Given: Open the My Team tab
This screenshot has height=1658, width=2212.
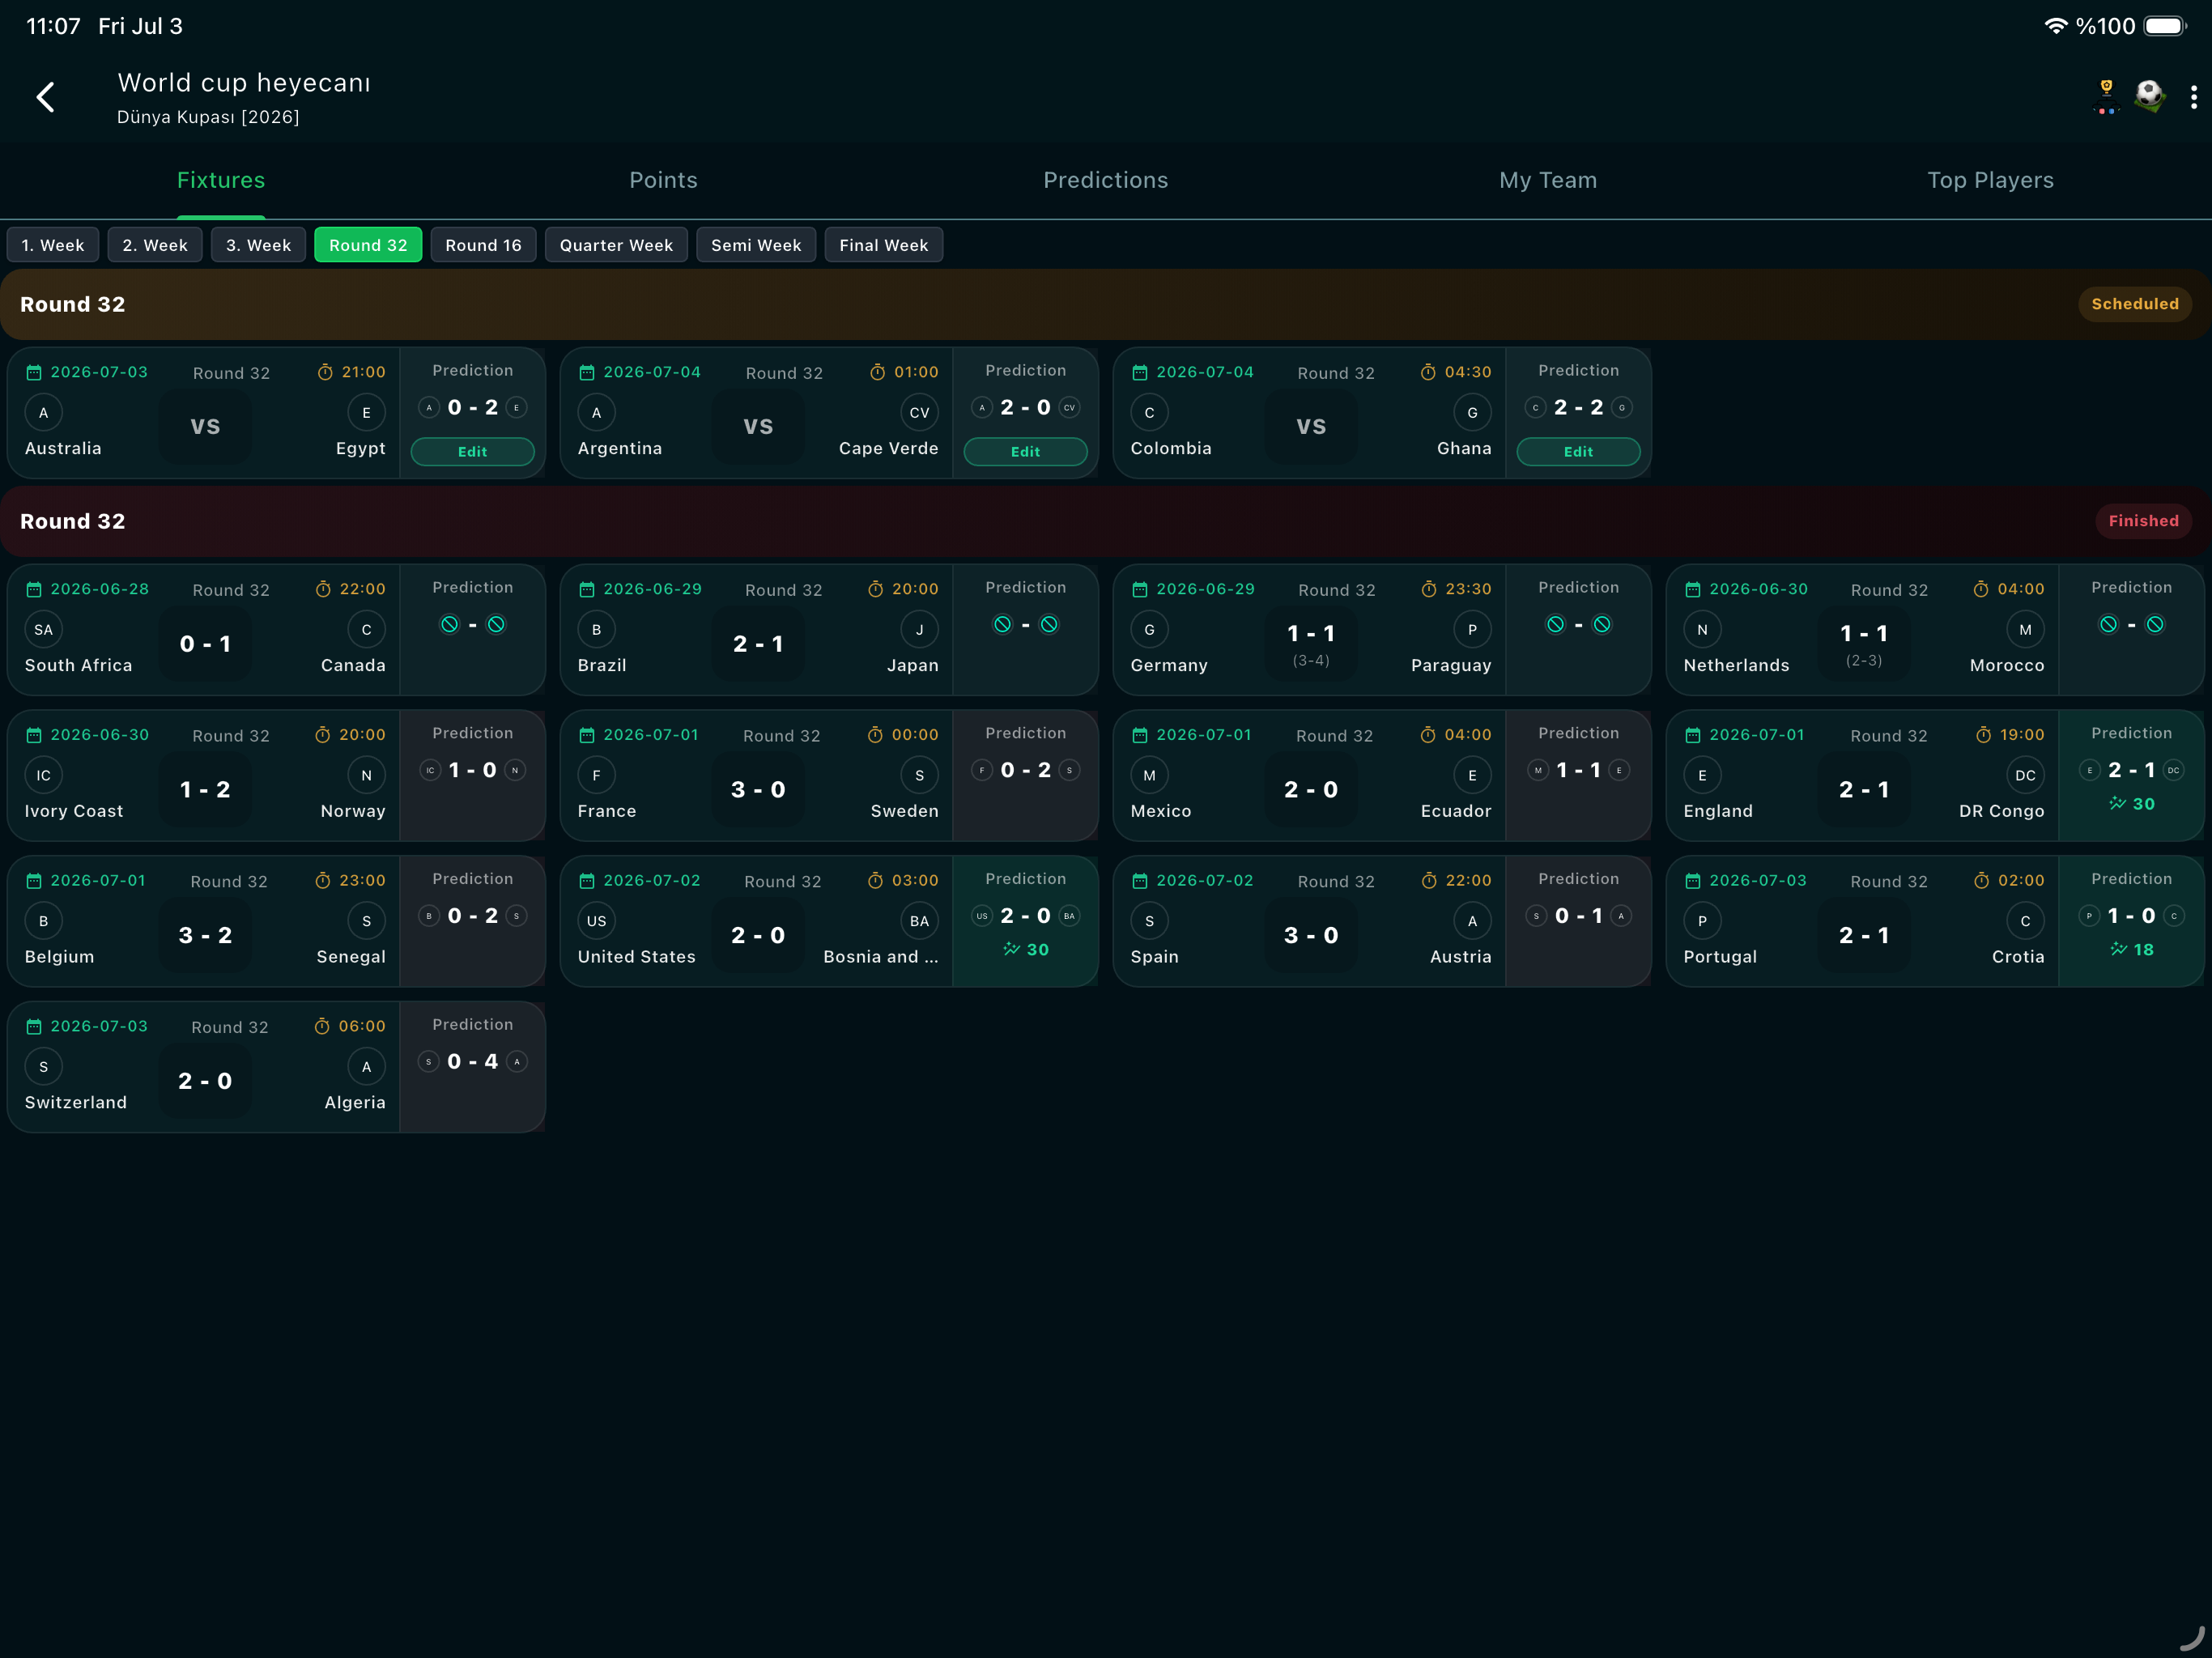Looking at the screenshot, I should pyautogui.click(x=1548, y=180).
